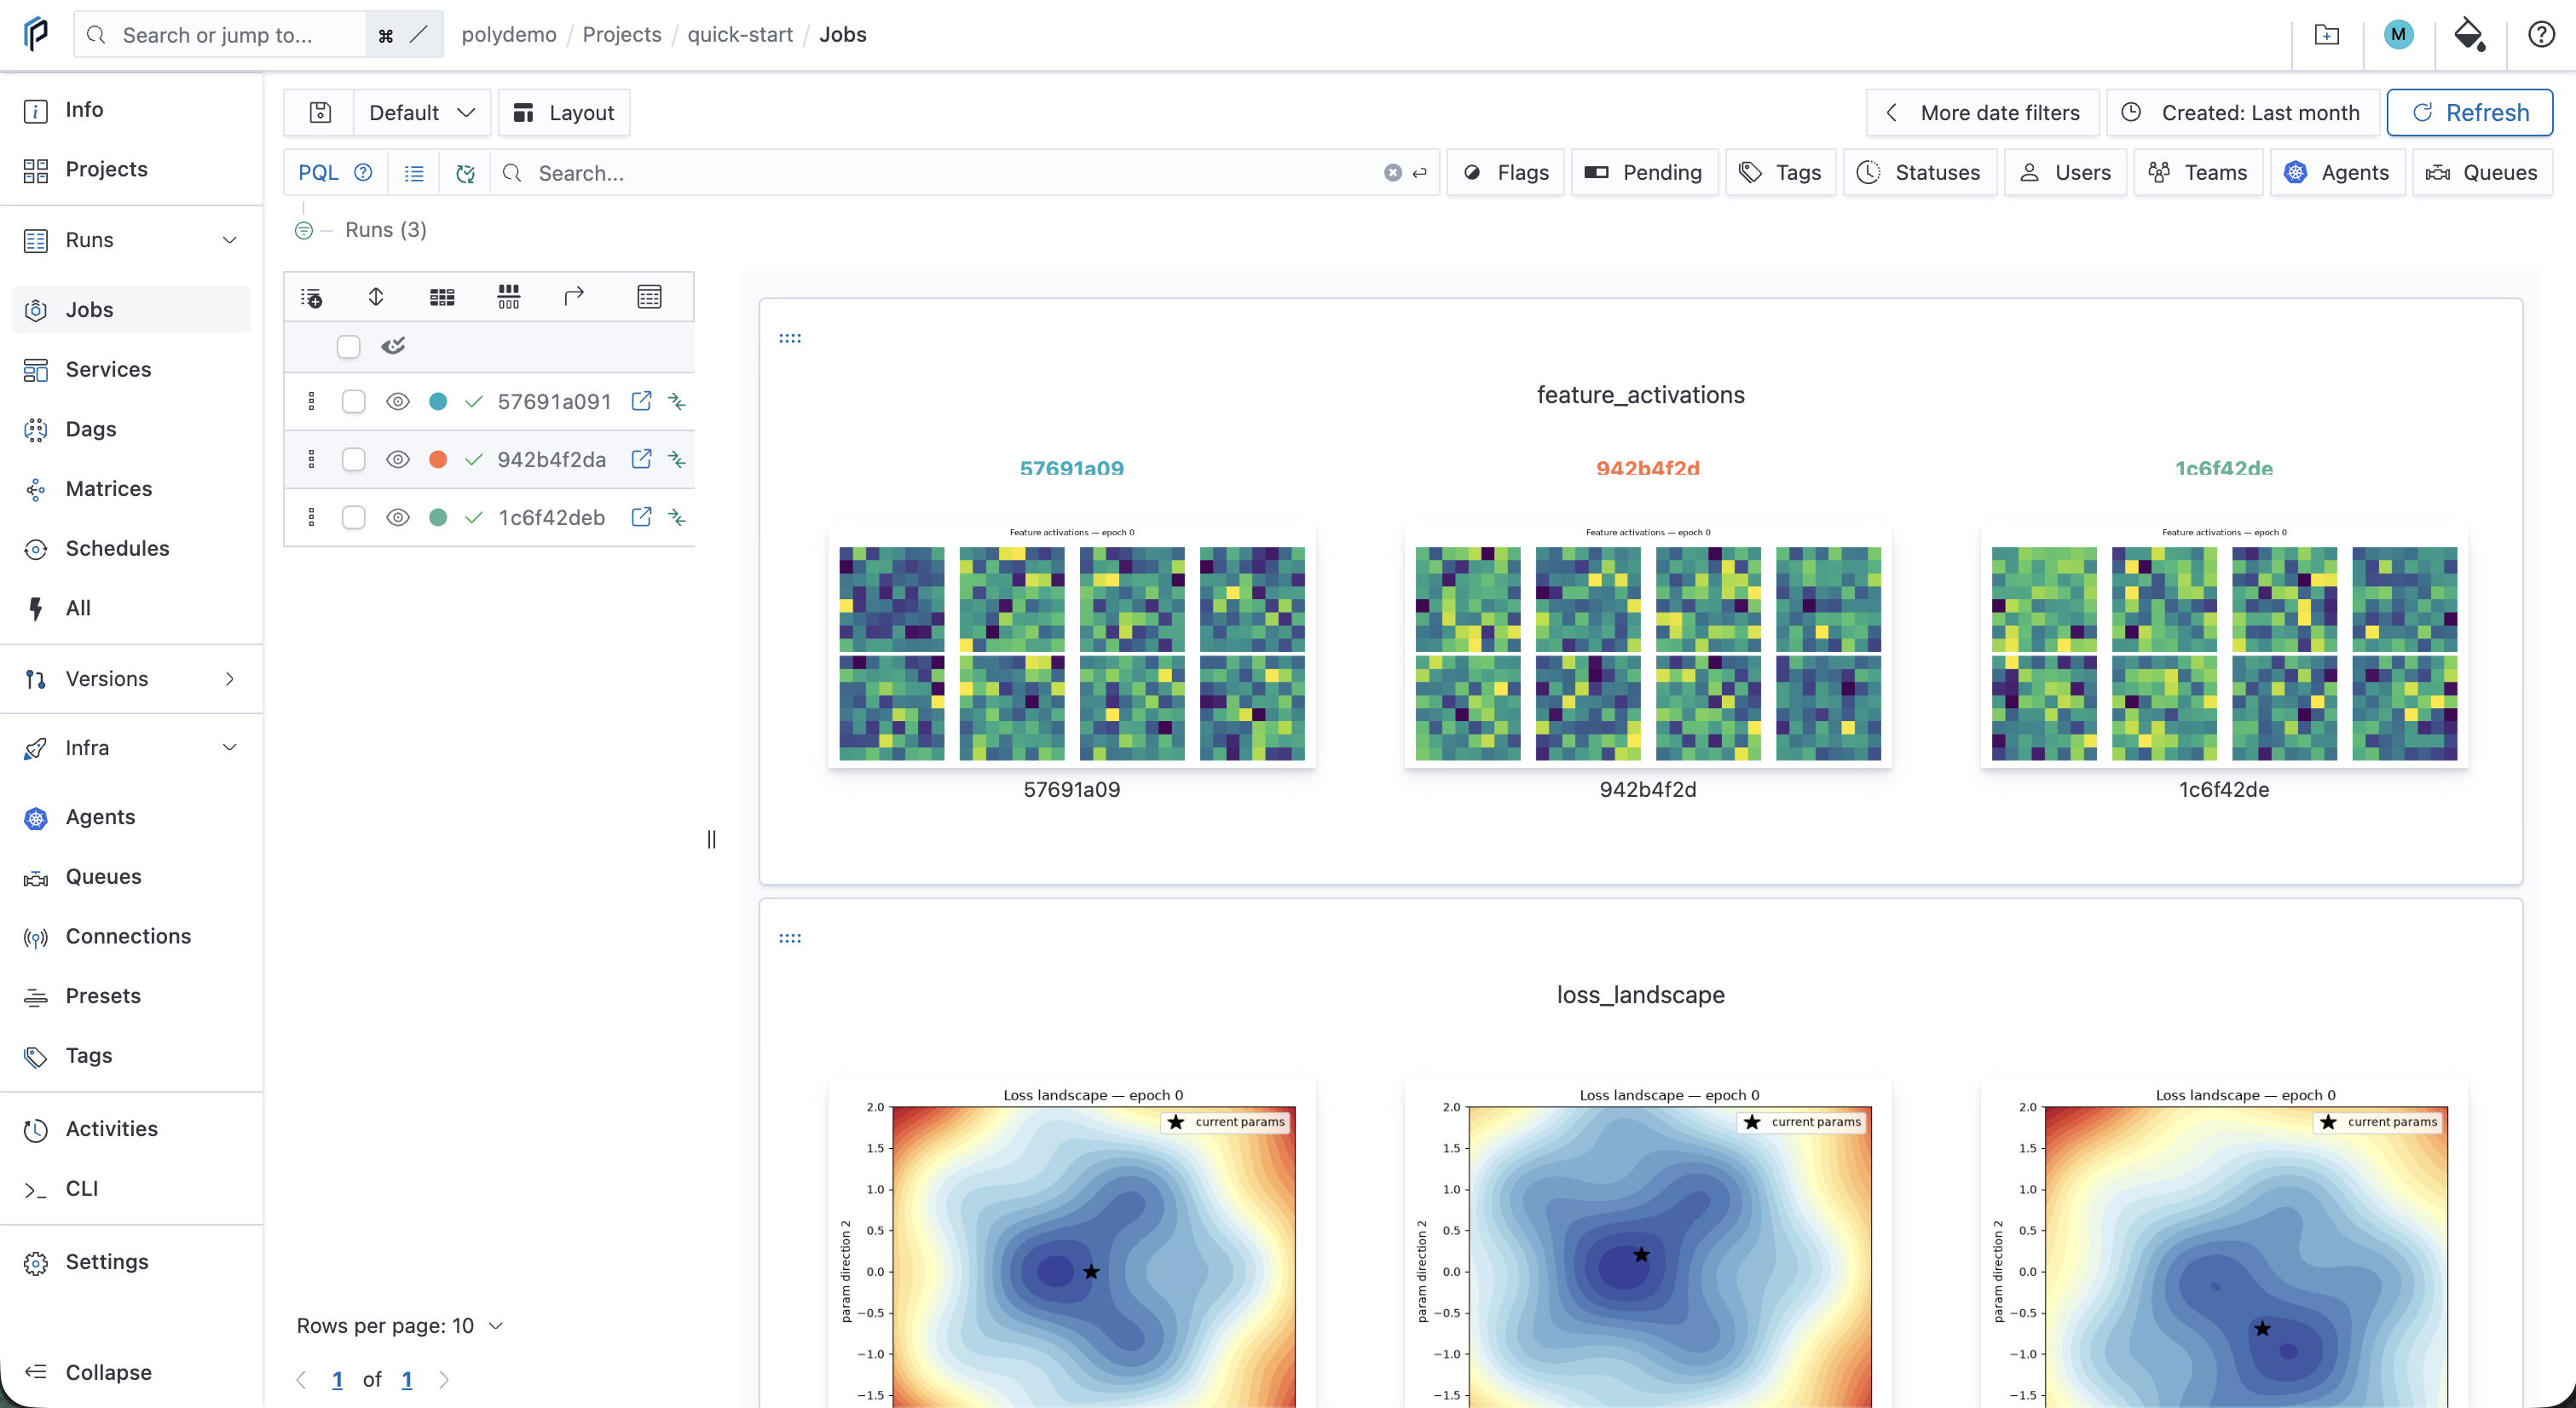The width and height of the screenshot is (2576, 1408).
Task: Click the search history icon
Action: pyautogui.click(x=465, y=174)
